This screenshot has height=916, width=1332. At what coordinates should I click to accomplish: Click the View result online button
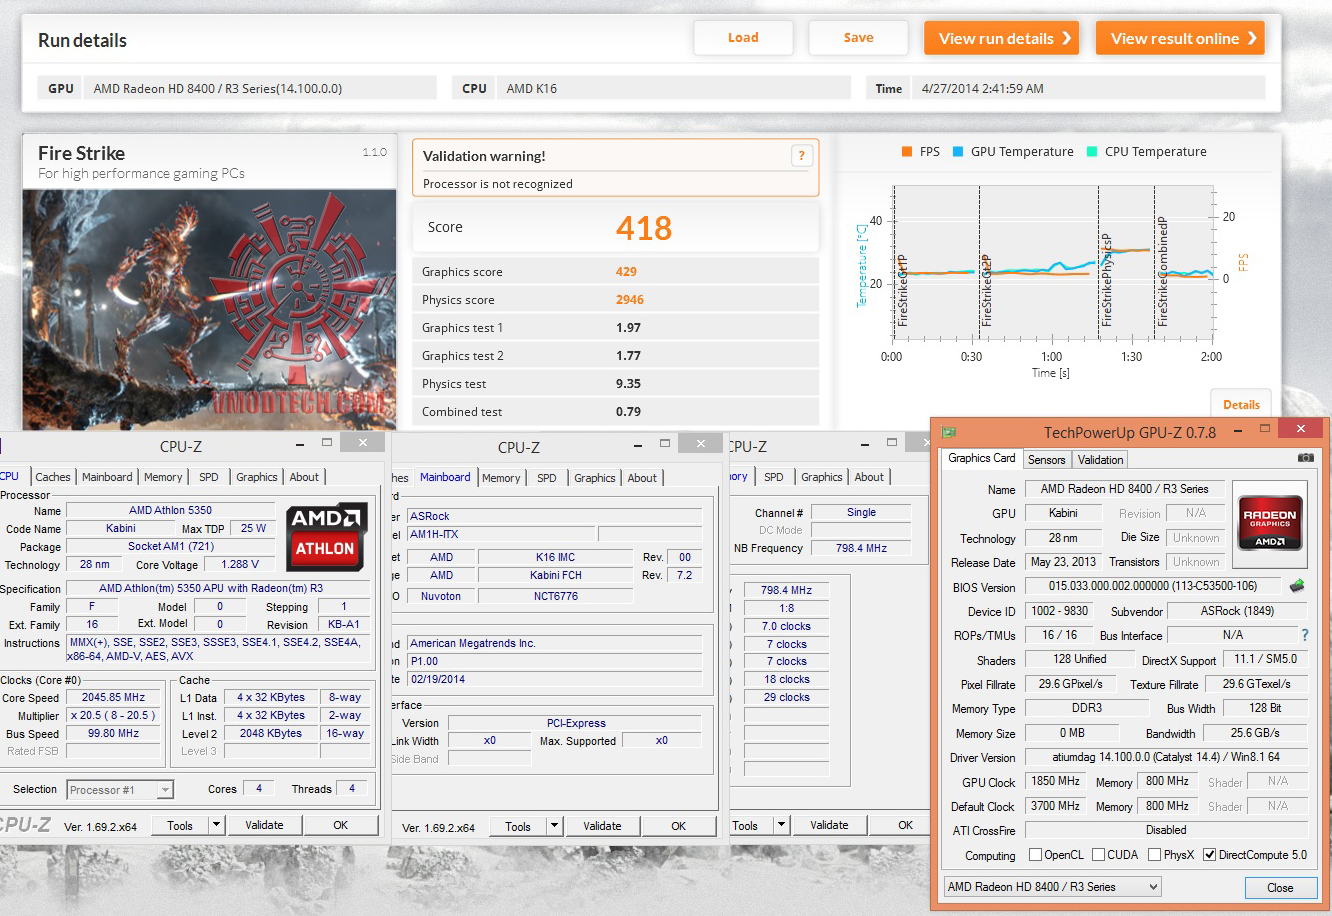click(x=1181, y=38)
